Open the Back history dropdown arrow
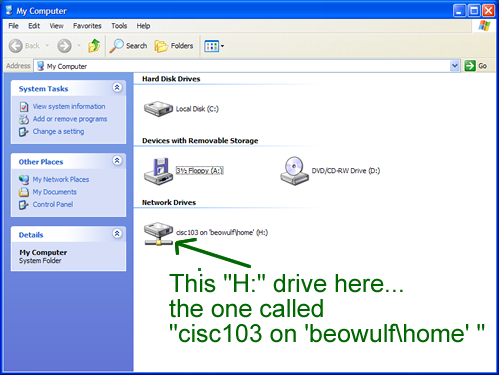 click(47, 46)
